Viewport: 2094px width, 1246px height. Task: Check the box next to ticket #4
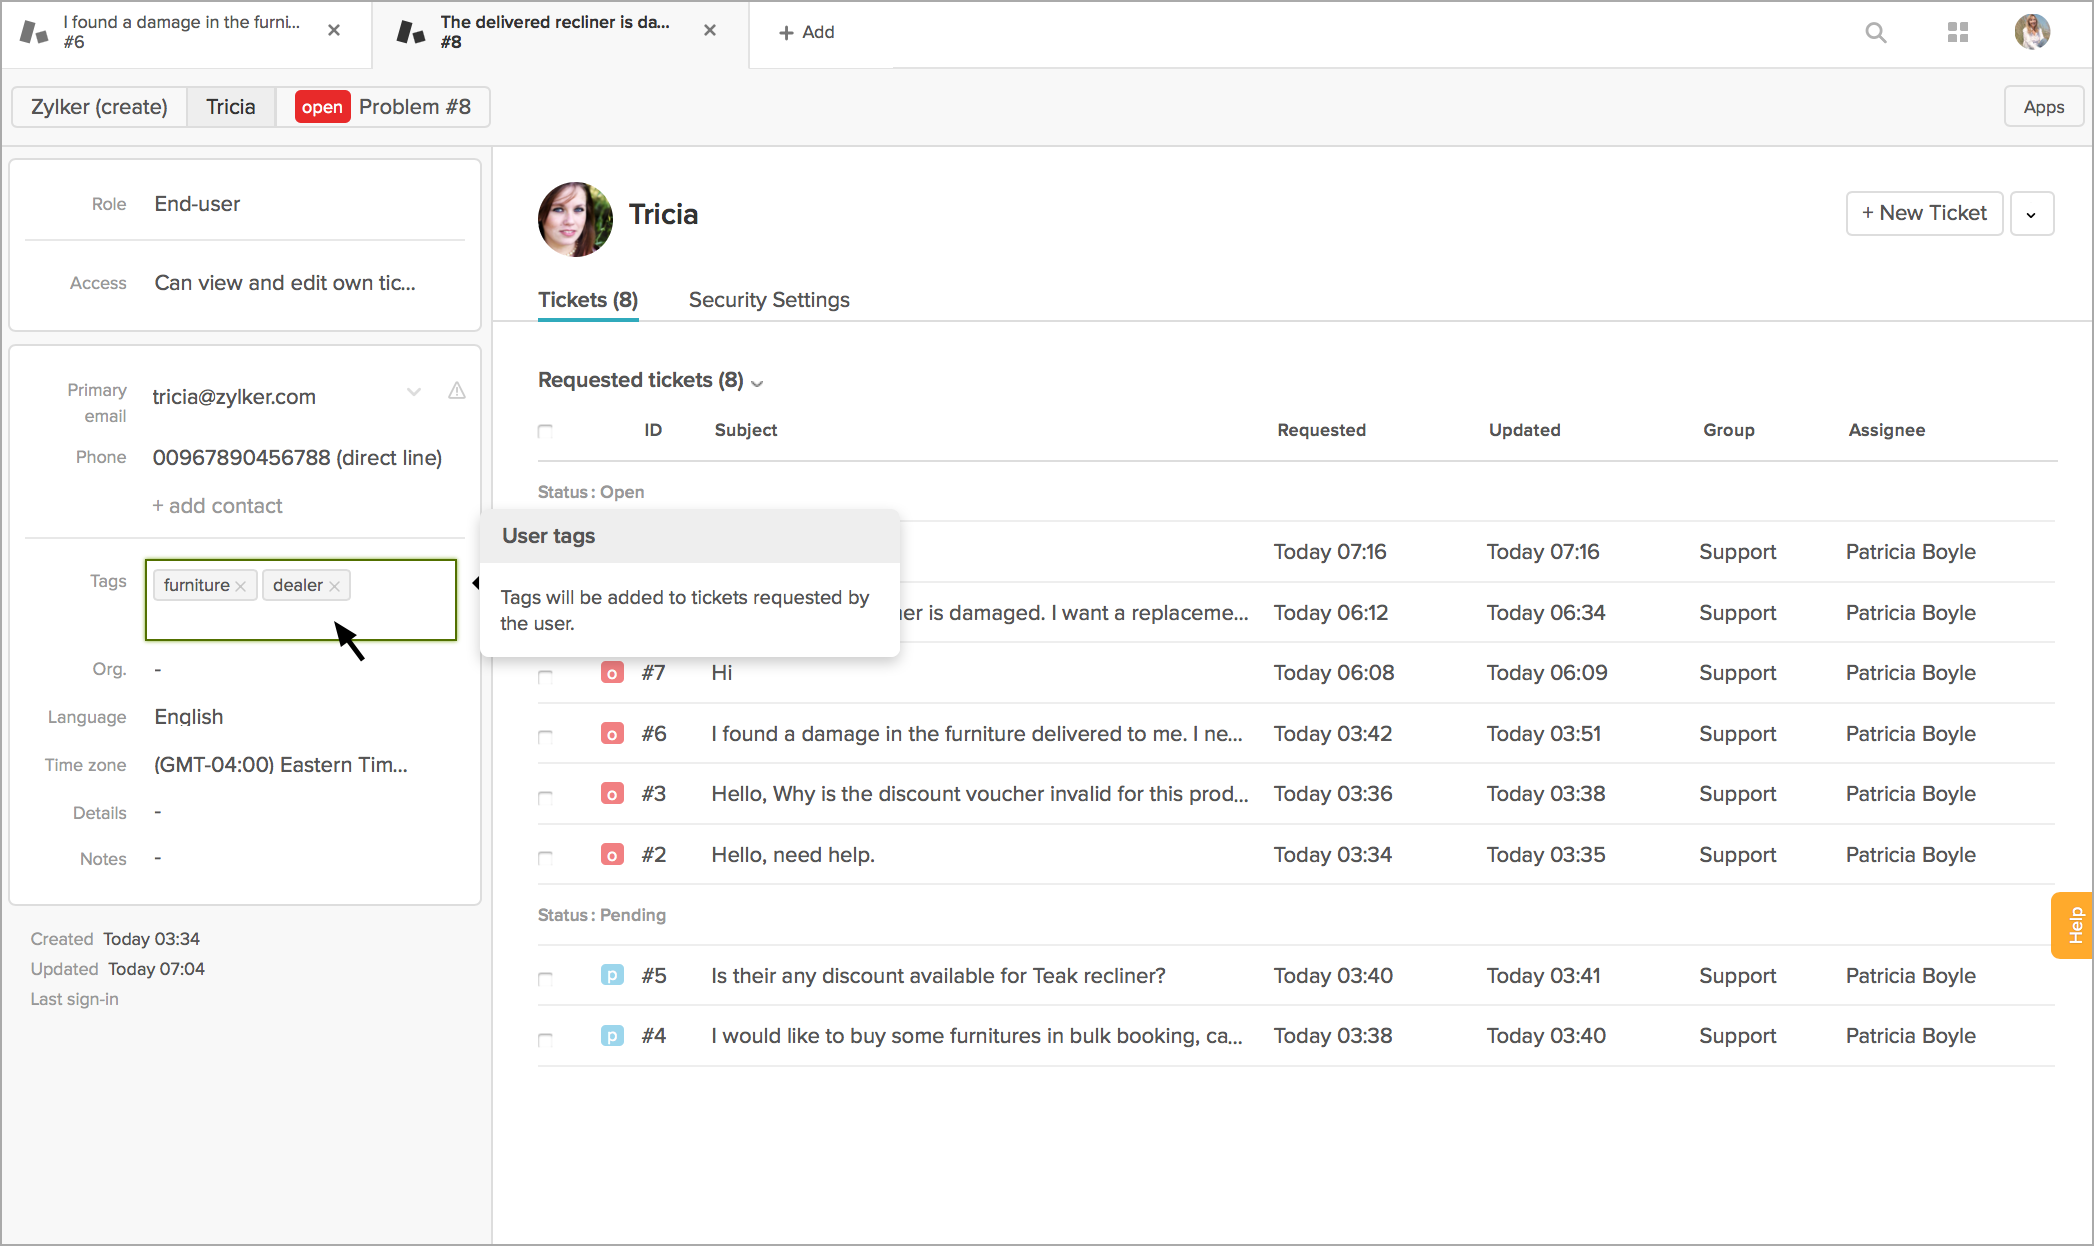(x=545, y=1039)
